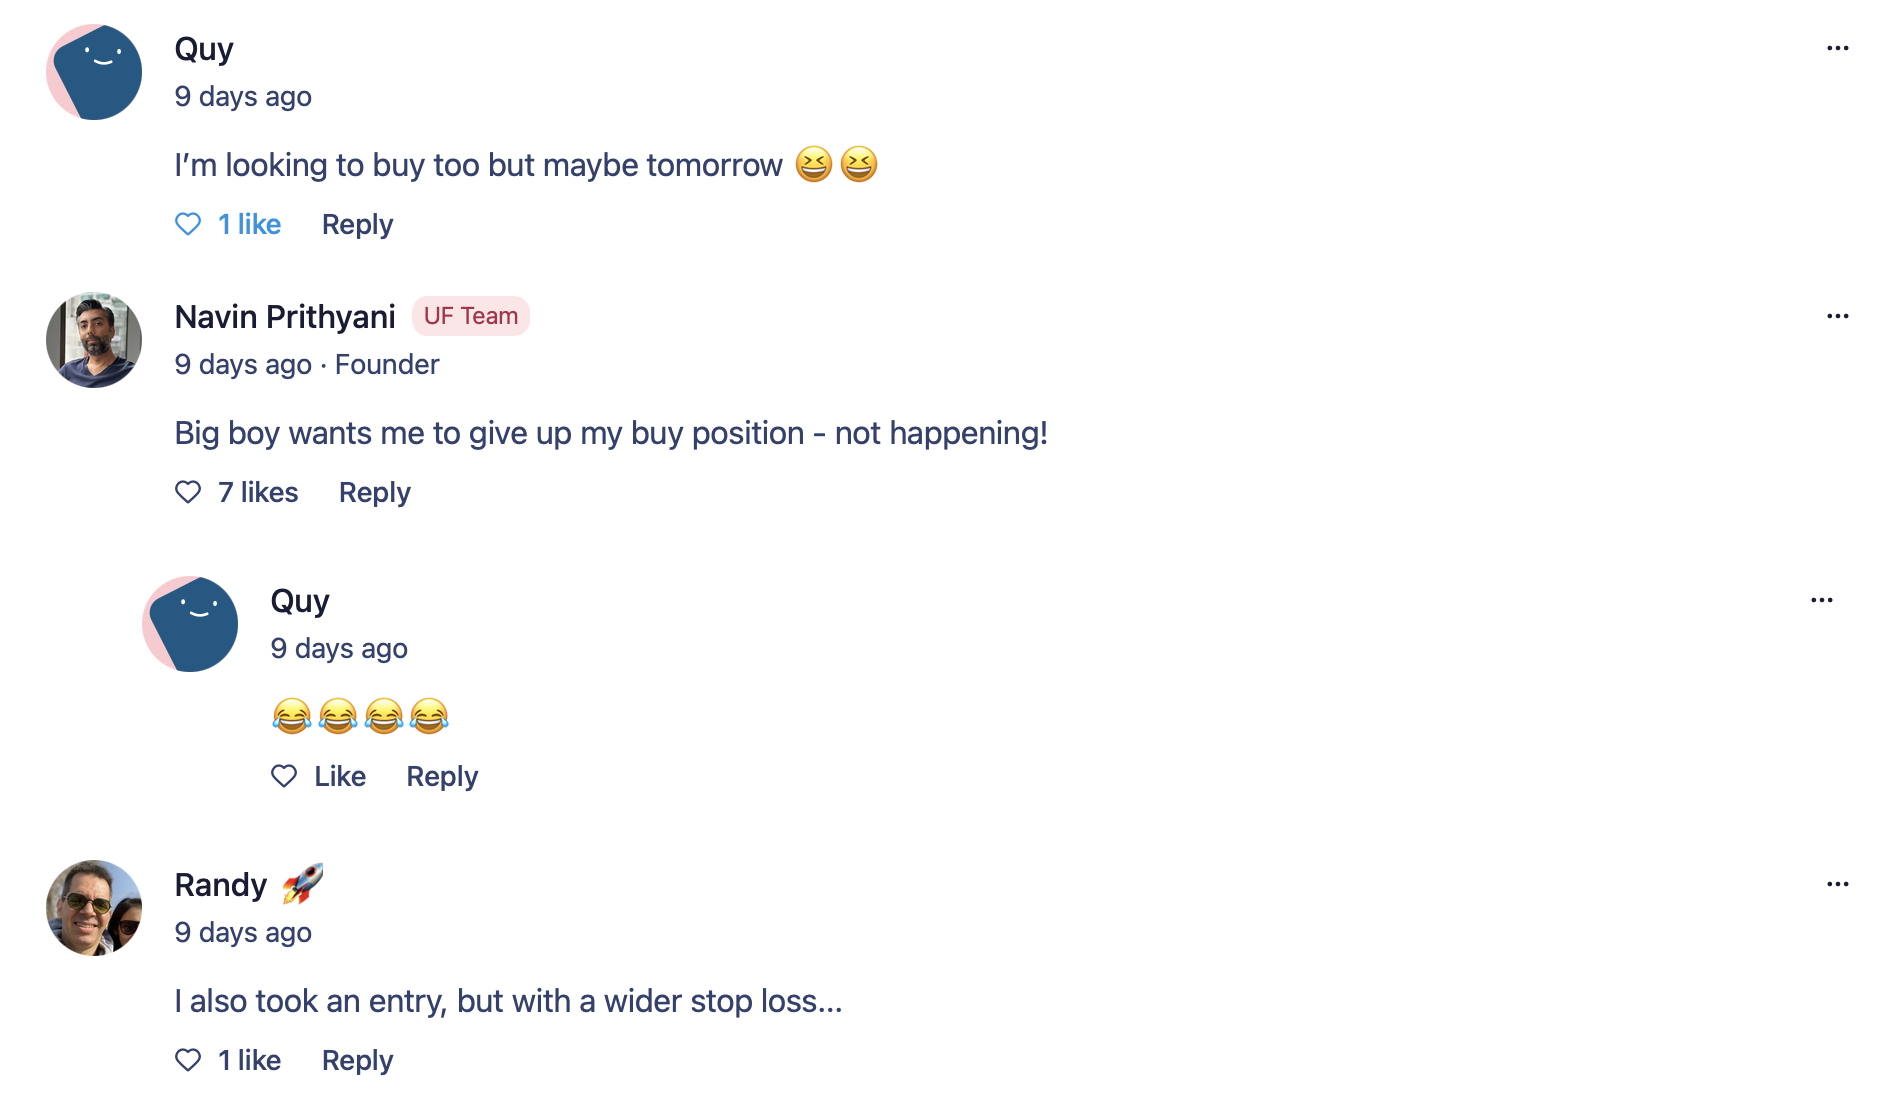Toggle the heart on Quy's 'buy too' comment
Viewport: 1896px width, 1098px height.
click(188, 224)
